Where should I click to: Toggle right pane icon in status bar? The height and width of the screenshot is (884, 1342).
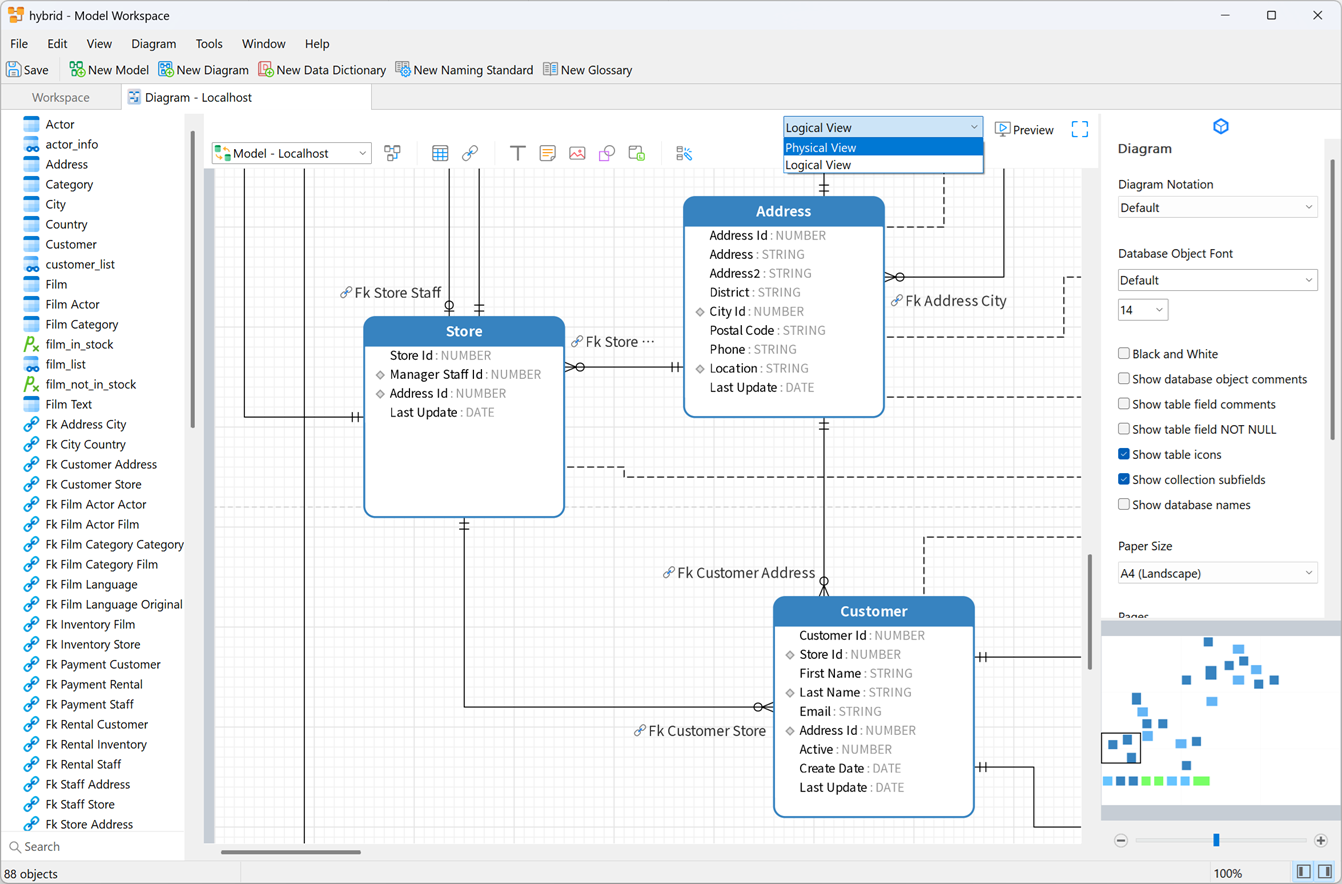click(x=1325, y=872)
